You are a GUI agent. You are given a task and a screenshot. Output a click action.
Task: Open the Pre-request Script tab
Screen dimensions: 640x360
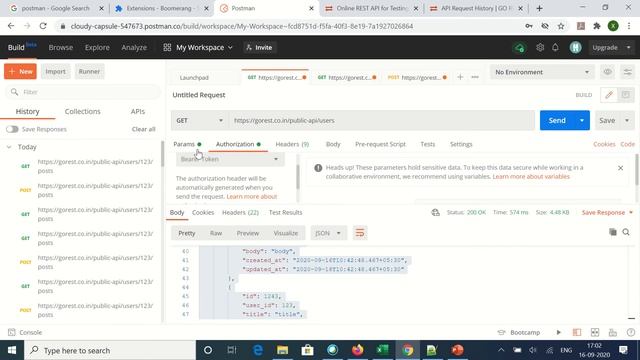pos(380,144)
